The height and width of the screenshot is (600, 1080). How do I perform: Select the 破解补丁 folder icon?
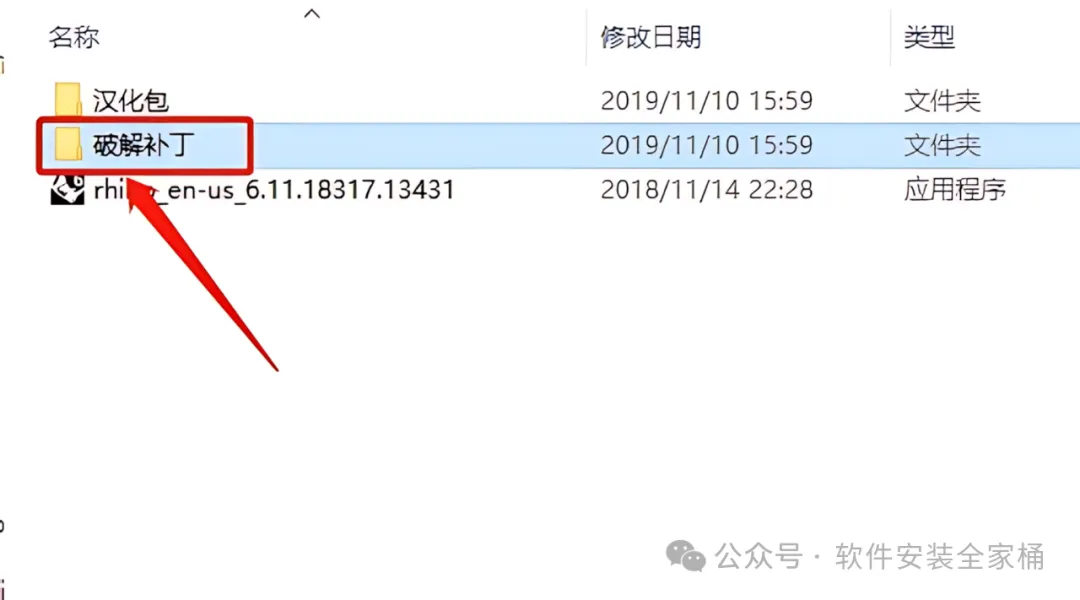pyautogui.click(x=68, y=144)
